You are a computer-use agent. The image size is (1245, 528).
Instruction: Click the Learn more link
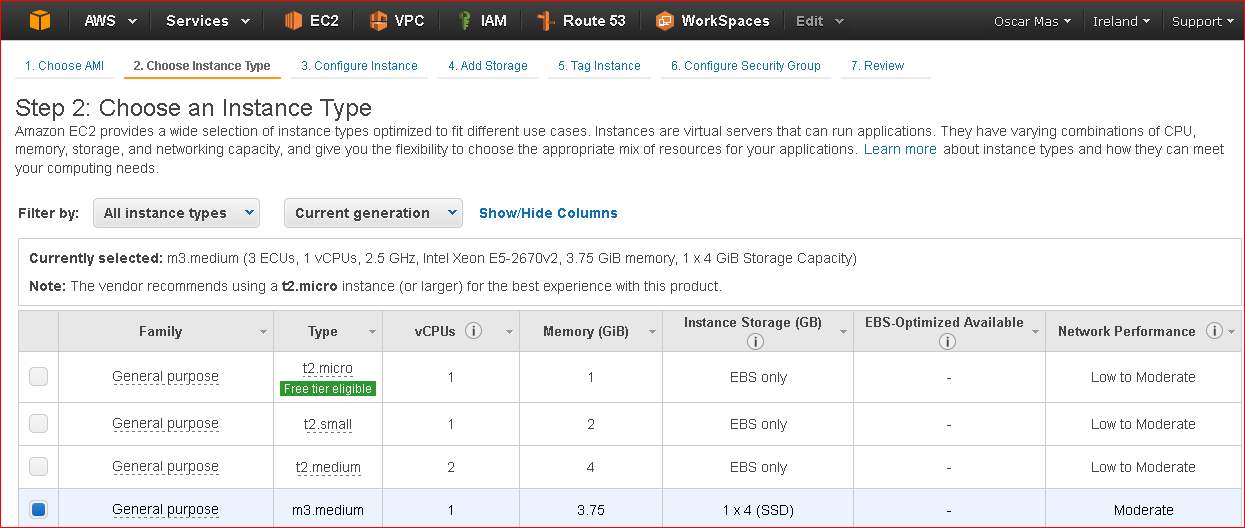pos(900,149)
